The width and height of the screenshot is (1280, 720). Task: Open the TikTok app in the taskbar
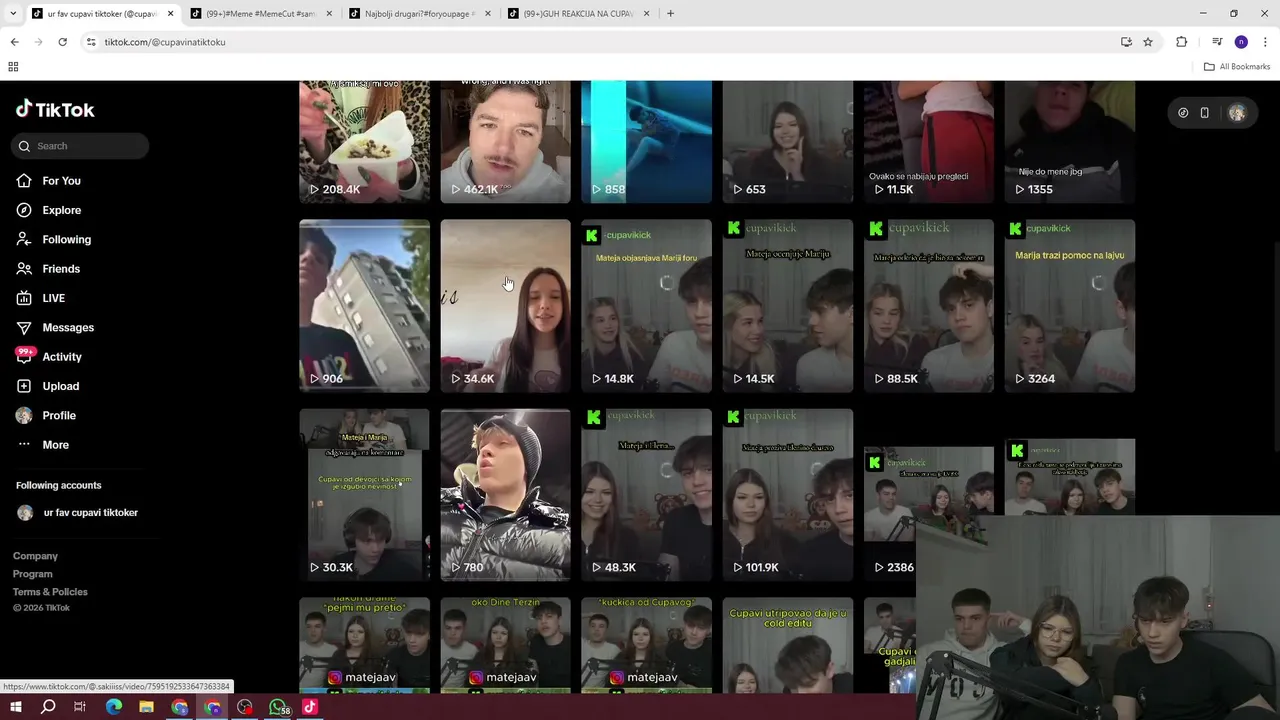(x=310, y=707)
